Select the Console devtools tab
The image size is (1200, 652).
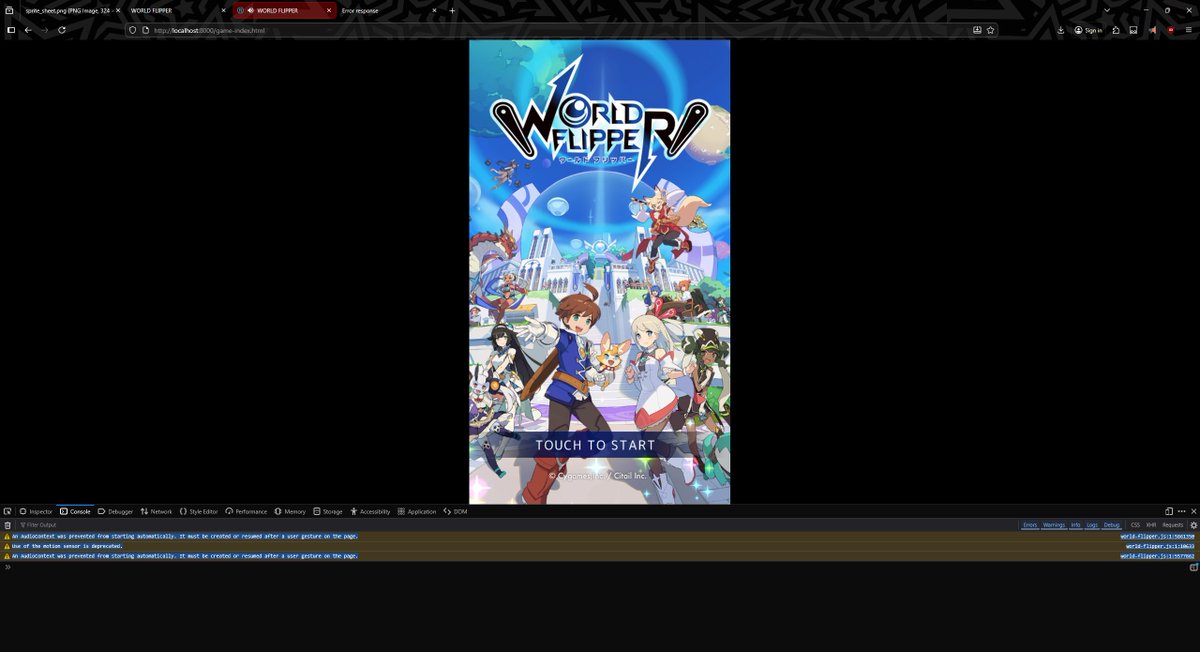click(75, 511)
